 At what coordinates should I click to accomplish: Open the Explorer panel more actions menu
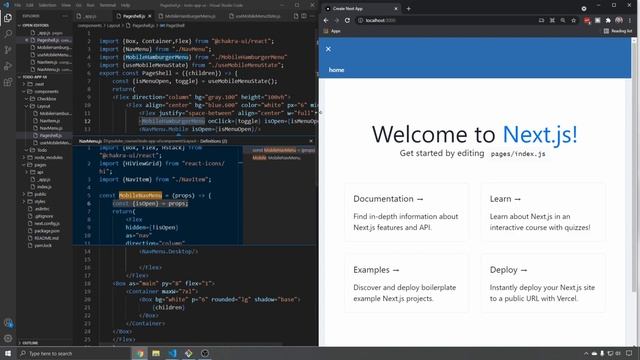tap(64, 16)
